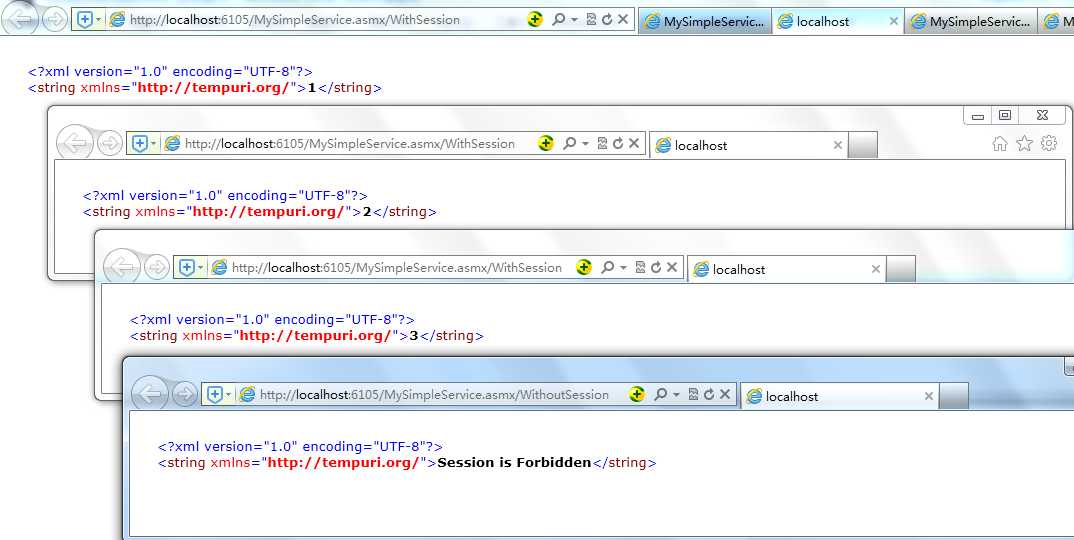Close localhost tab in WithoutSession window

929,396
